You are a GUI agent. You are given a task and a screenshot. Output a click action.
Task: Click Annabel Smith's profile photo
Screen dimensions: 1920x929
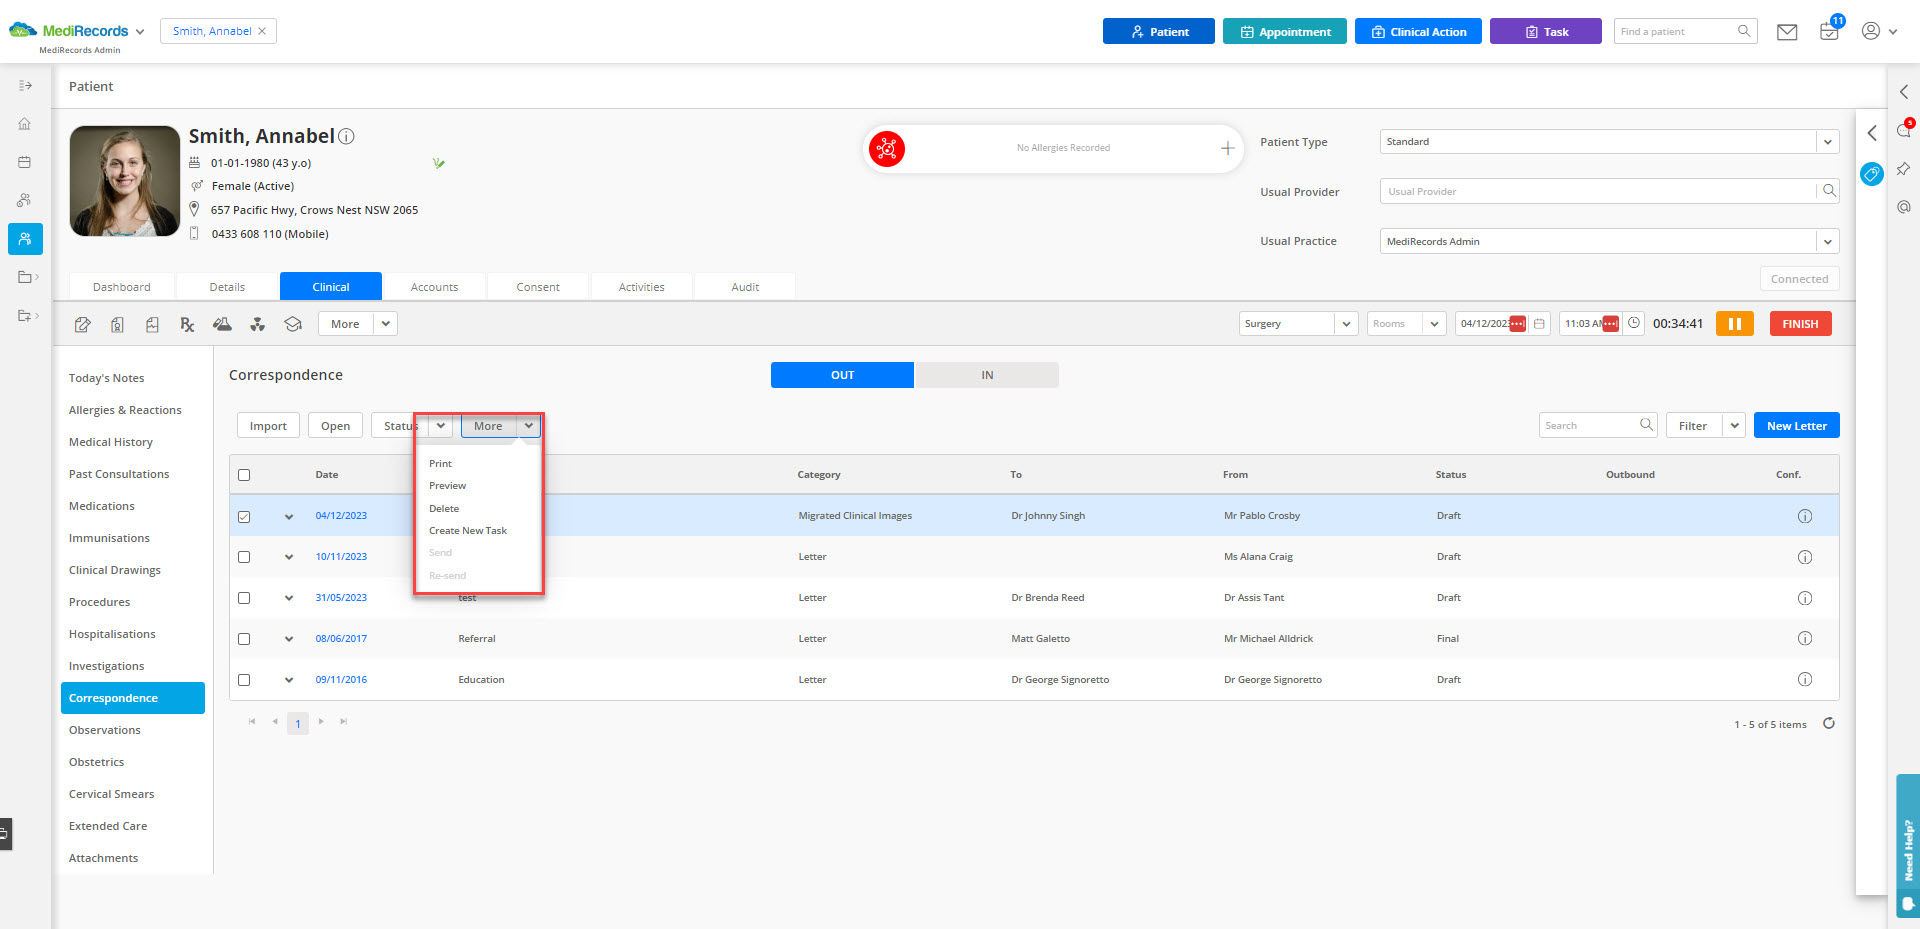(x=125, y=181)
